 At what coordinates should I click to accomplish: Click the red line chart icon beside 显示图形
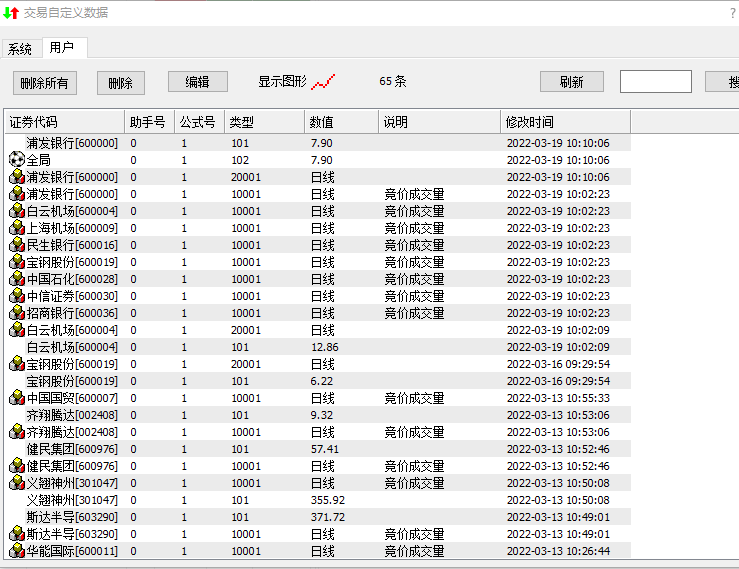click(x=323, y=82)
